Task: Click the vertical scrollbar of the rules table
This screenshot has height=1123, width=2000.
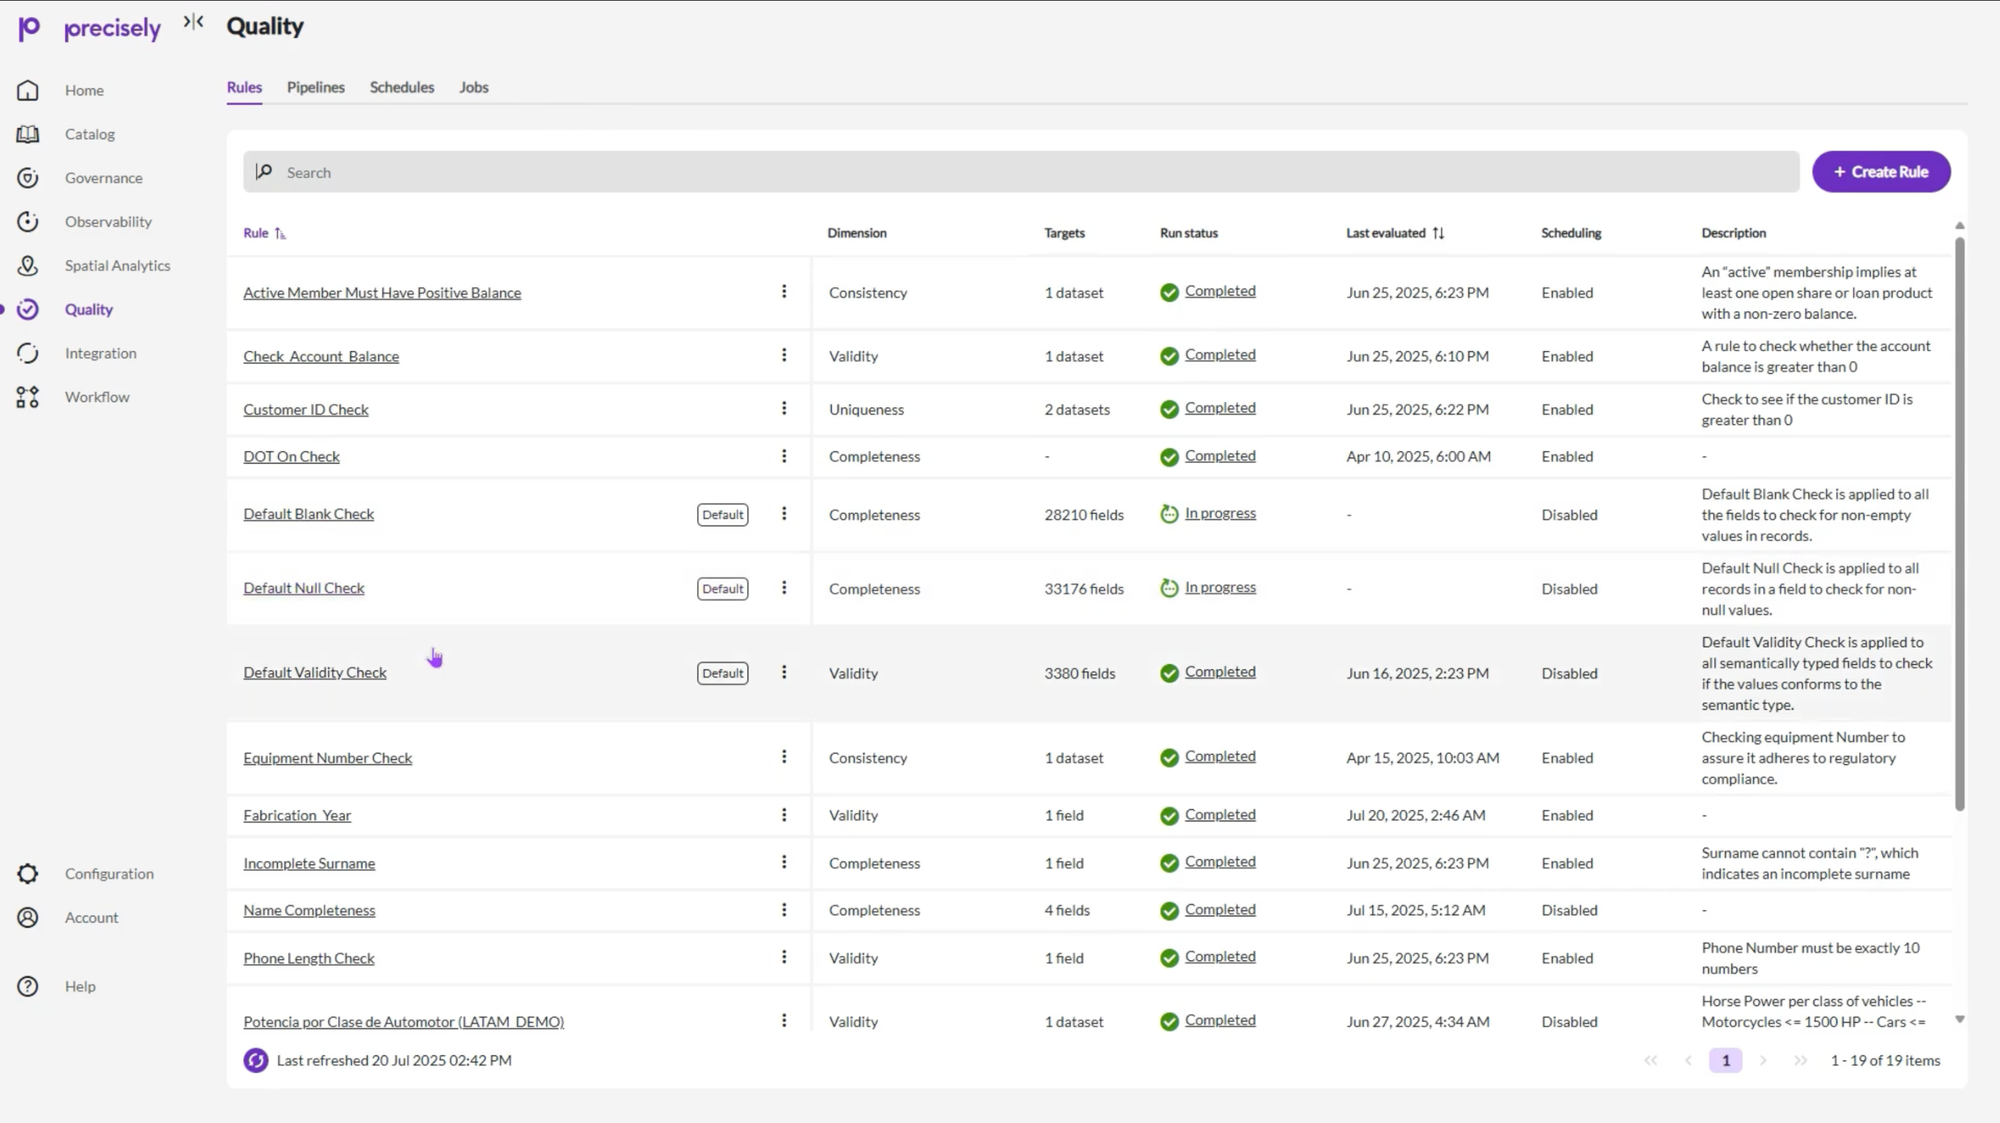Action: (x=1959, y=520)
